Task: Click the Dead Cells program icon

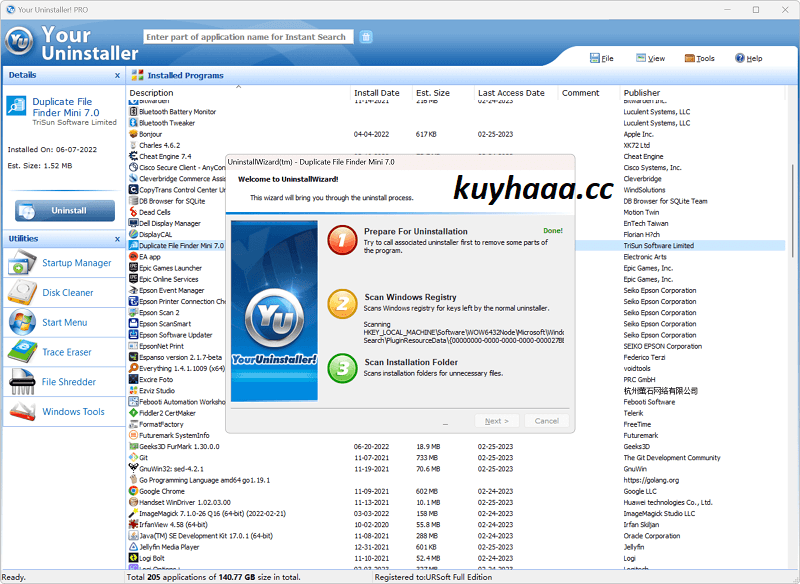Action: pos(133,212)
